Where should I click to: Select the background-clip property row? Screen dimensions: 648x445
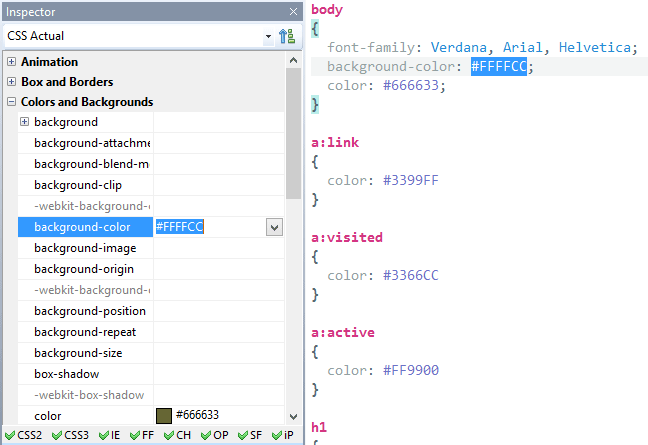151,185
